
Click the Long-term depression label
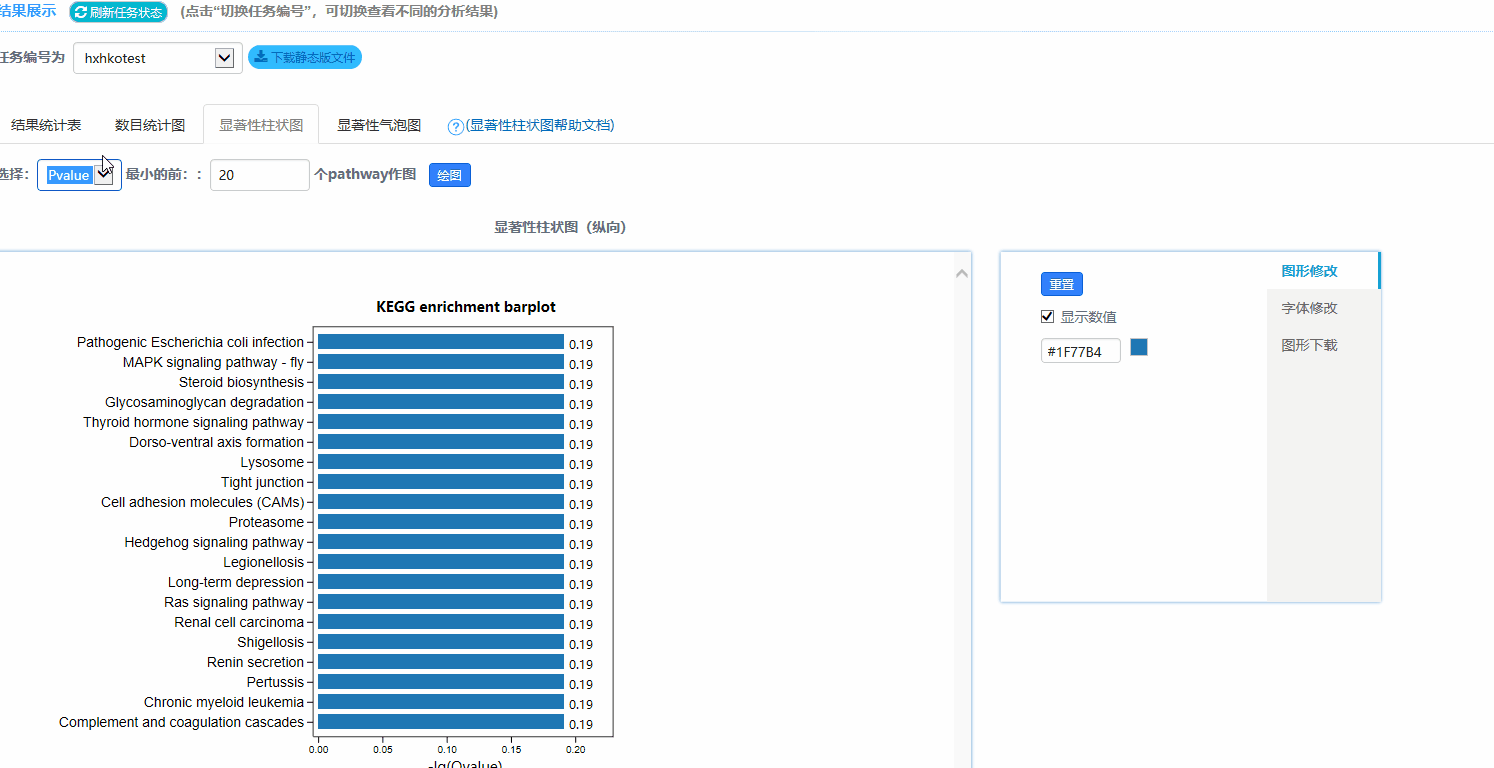pyautogui.click(x=236, y=582)
